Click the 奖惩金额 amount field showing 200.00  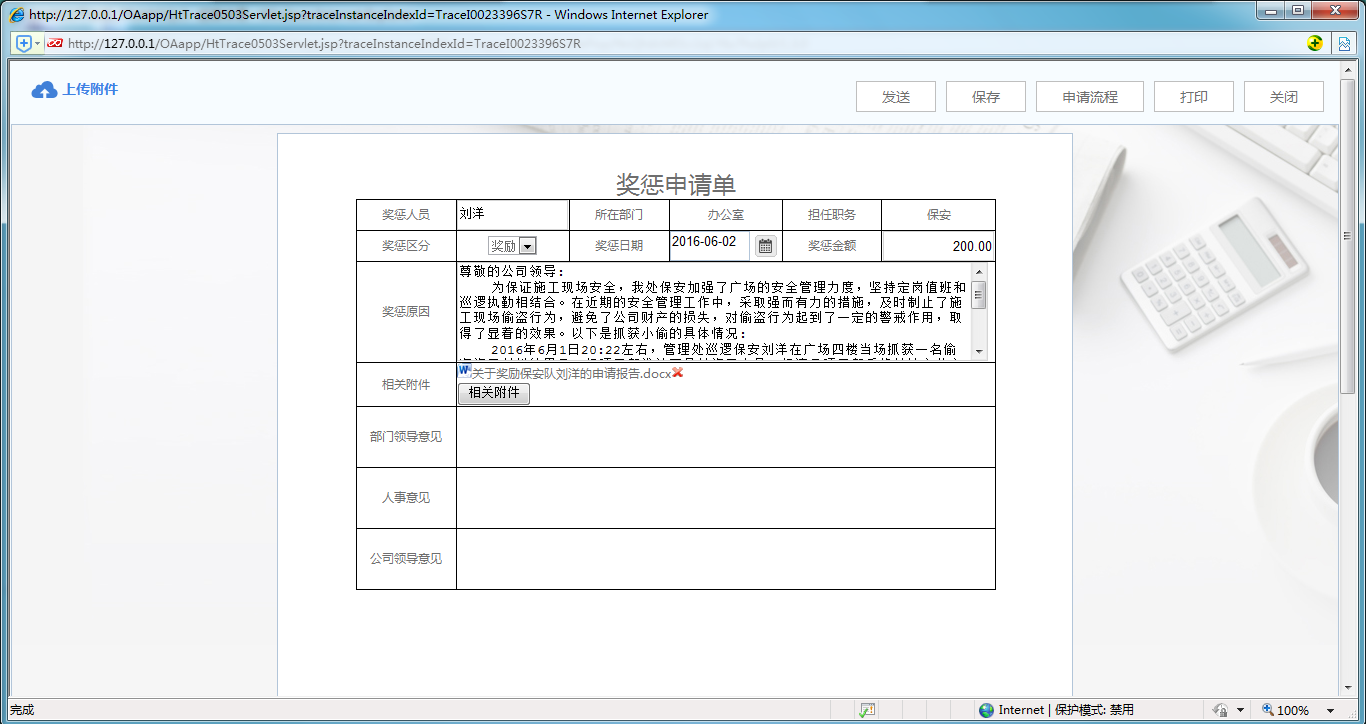(x=938, y=246)
